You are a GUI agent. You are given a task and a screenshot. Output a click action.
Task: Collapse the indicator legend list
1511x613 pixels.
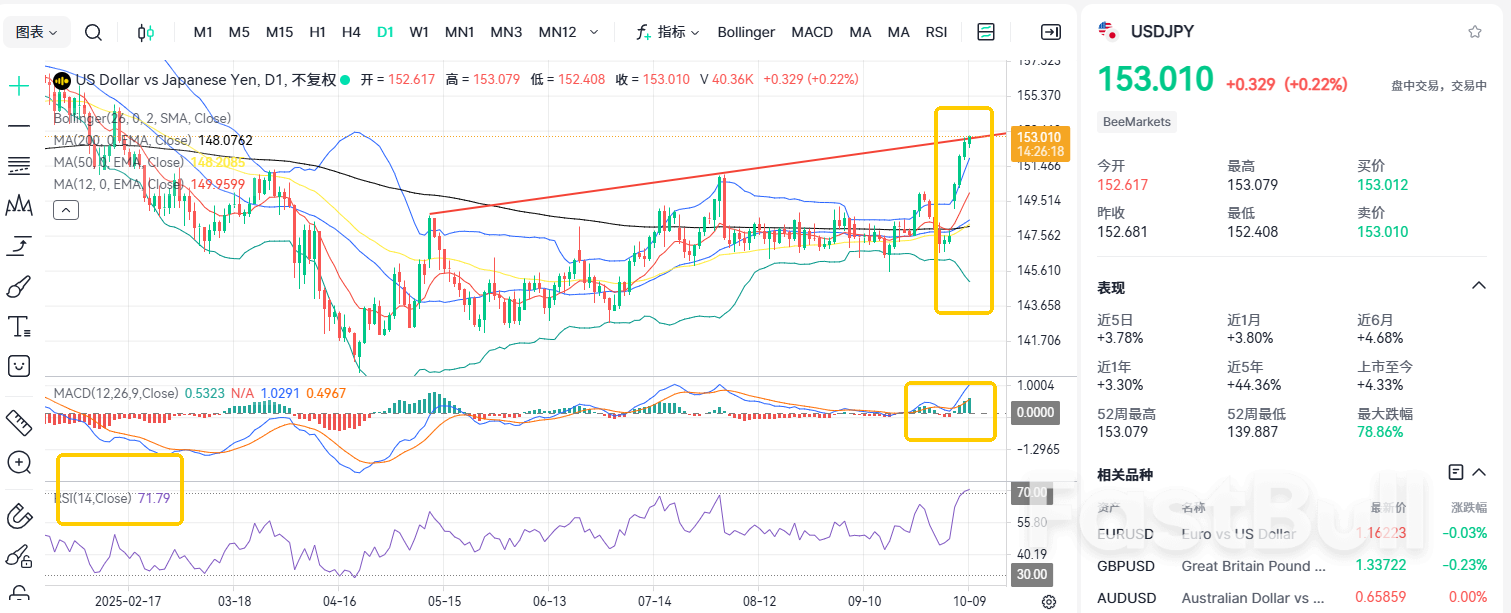click(x=66, y=210)
